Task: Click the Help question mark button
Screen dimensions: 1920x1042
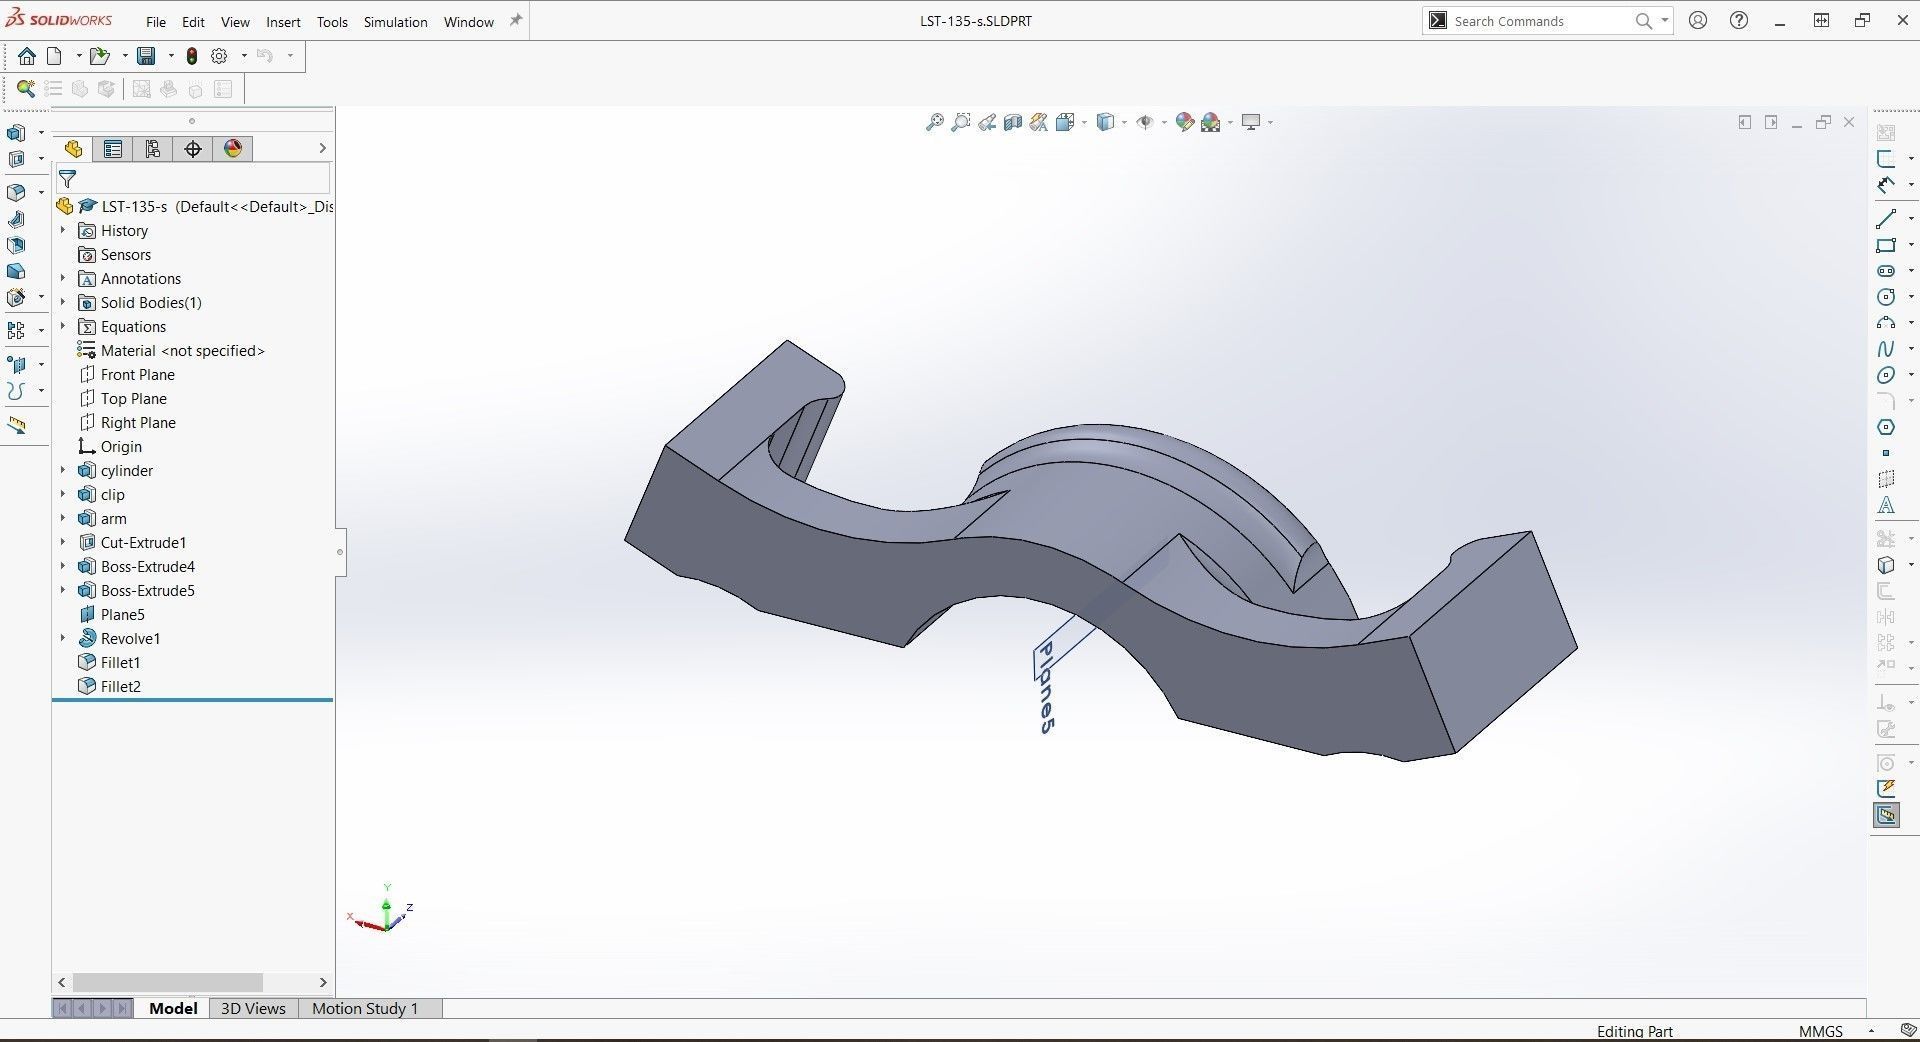Action: (x=1738, y=20)
